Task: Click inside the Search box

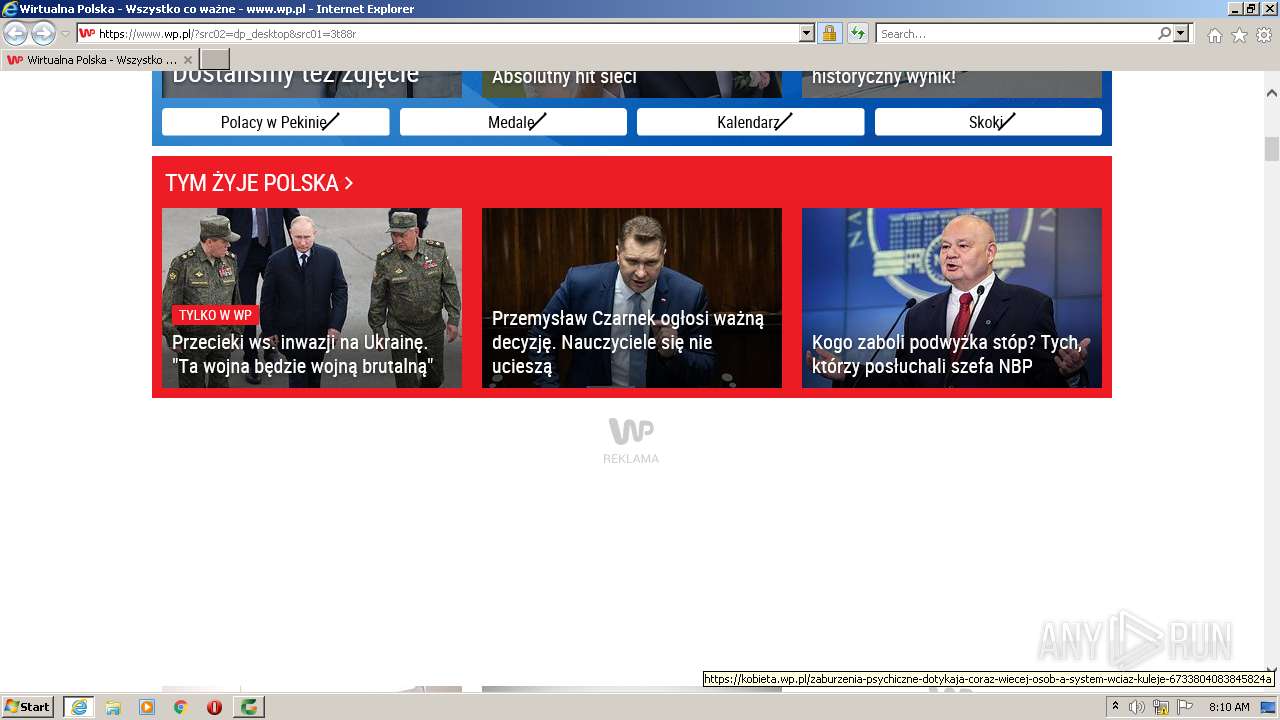Action: [1016, 34]
